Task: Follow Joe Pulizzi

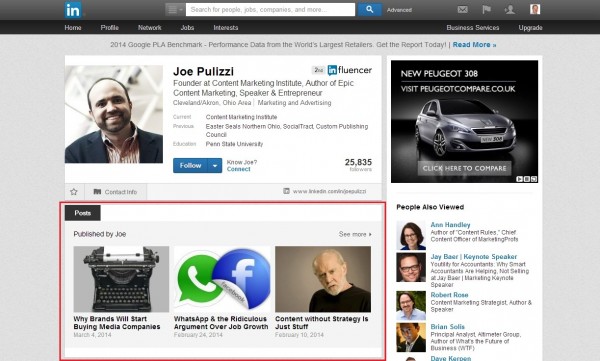Action: [190, 165]
